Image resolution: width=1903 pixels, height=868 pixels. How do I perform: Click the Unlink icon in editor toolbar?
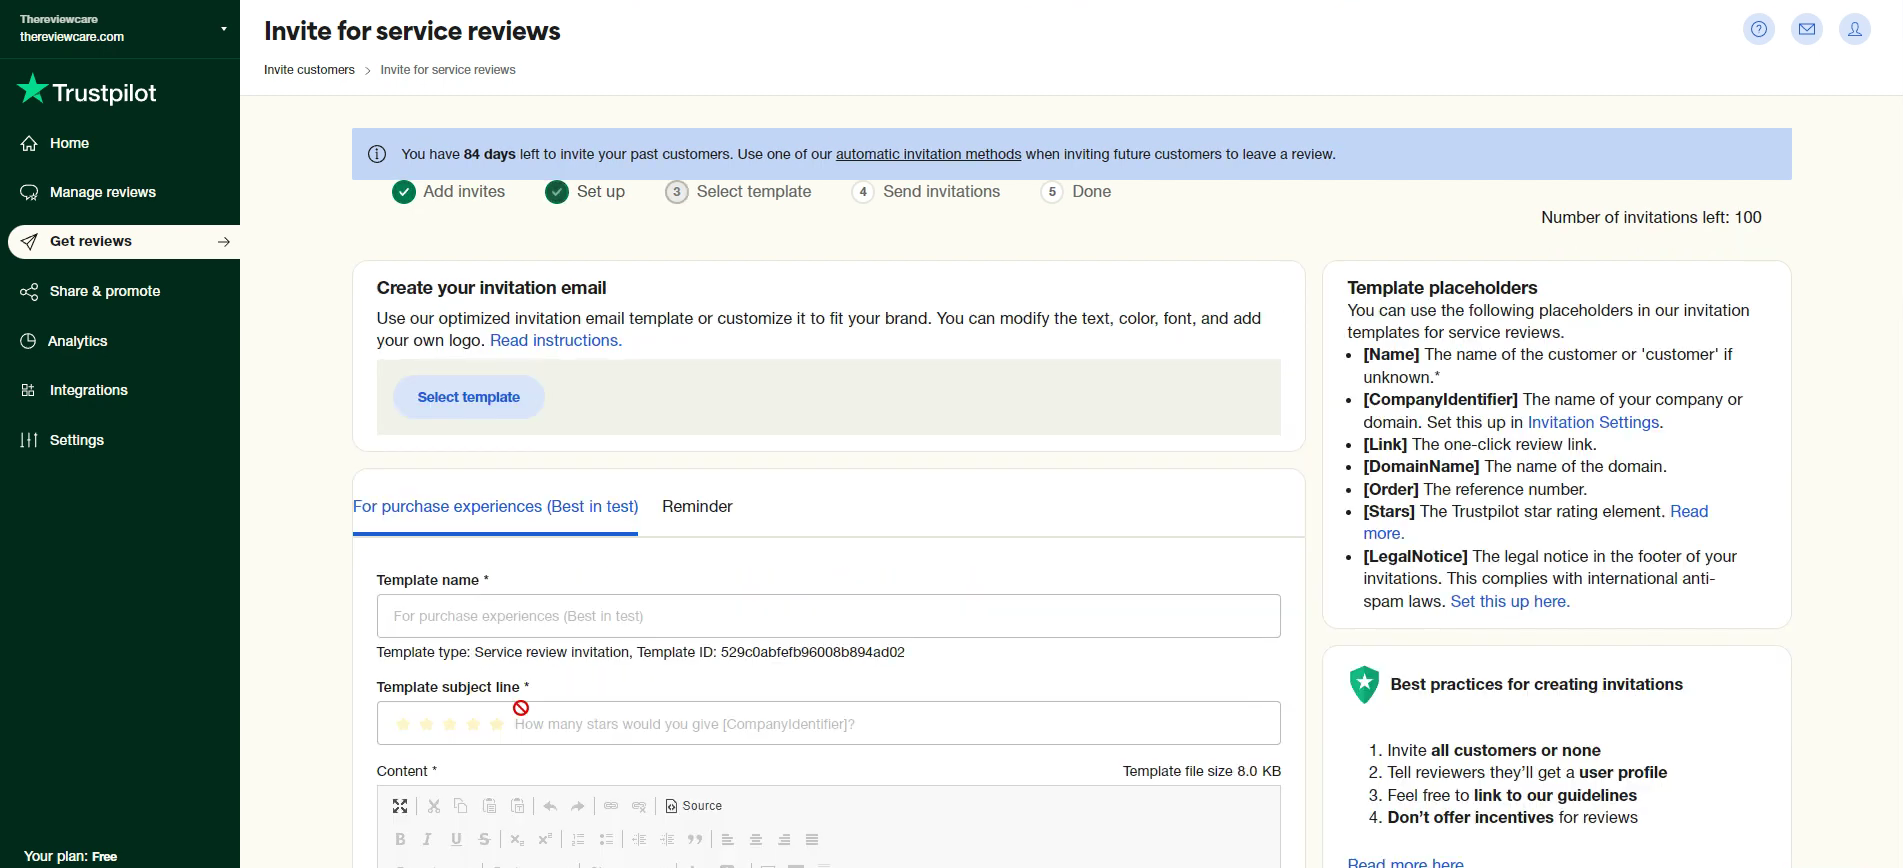[639, 806]
